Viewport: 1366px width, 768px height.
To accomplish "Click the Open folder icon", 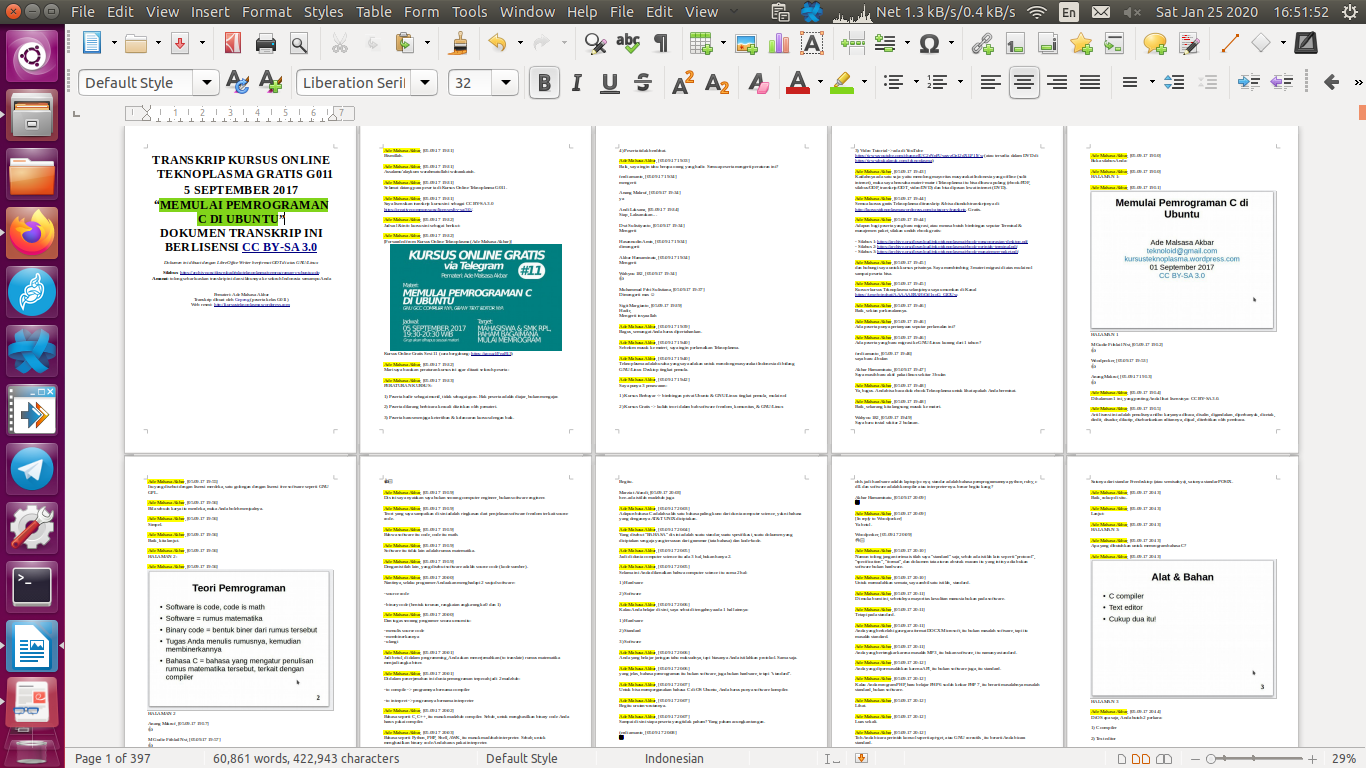I will 136,44.
